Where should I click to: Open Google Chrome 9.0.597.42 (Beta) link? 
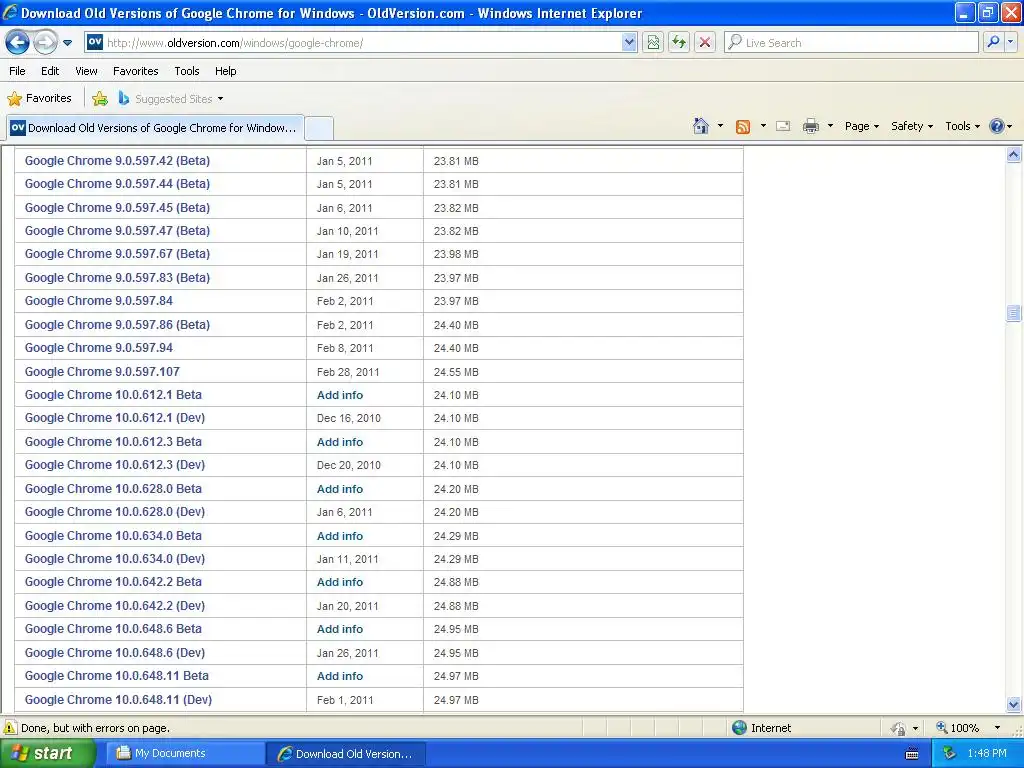click(x=118, y=161)
